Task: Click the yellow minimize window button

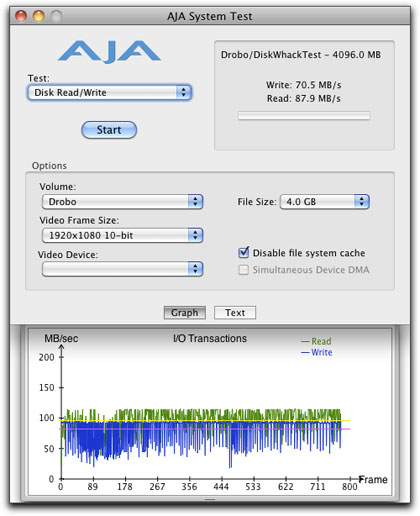Action: click(39, 16)
